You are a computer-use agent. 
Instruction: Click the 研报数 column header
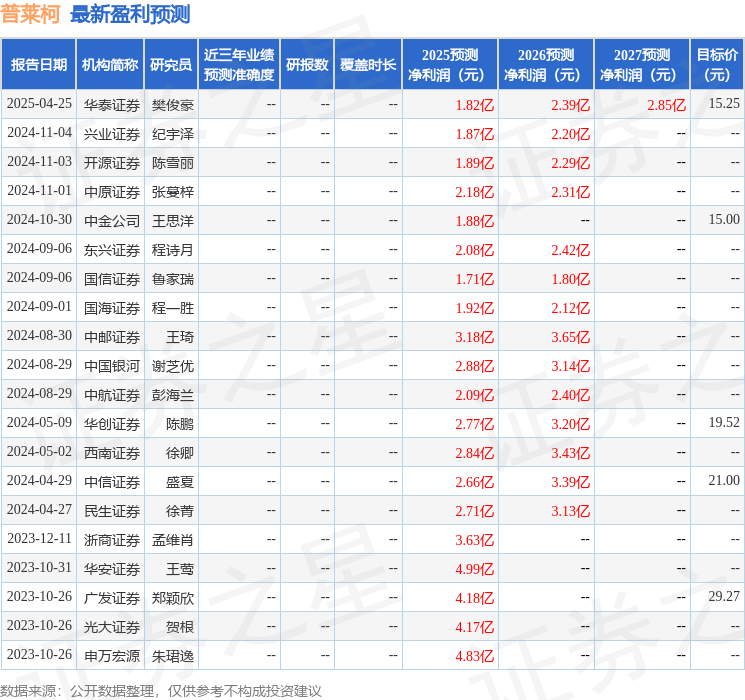[x=307, y=65]
